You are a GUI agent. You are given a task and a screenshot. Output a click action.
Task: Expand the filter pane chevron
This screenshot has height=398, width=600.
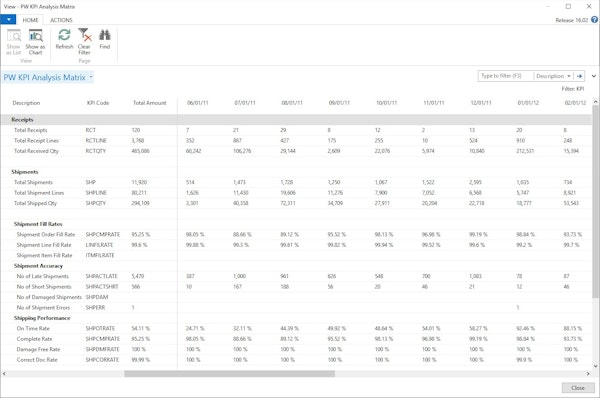(593, 76)
